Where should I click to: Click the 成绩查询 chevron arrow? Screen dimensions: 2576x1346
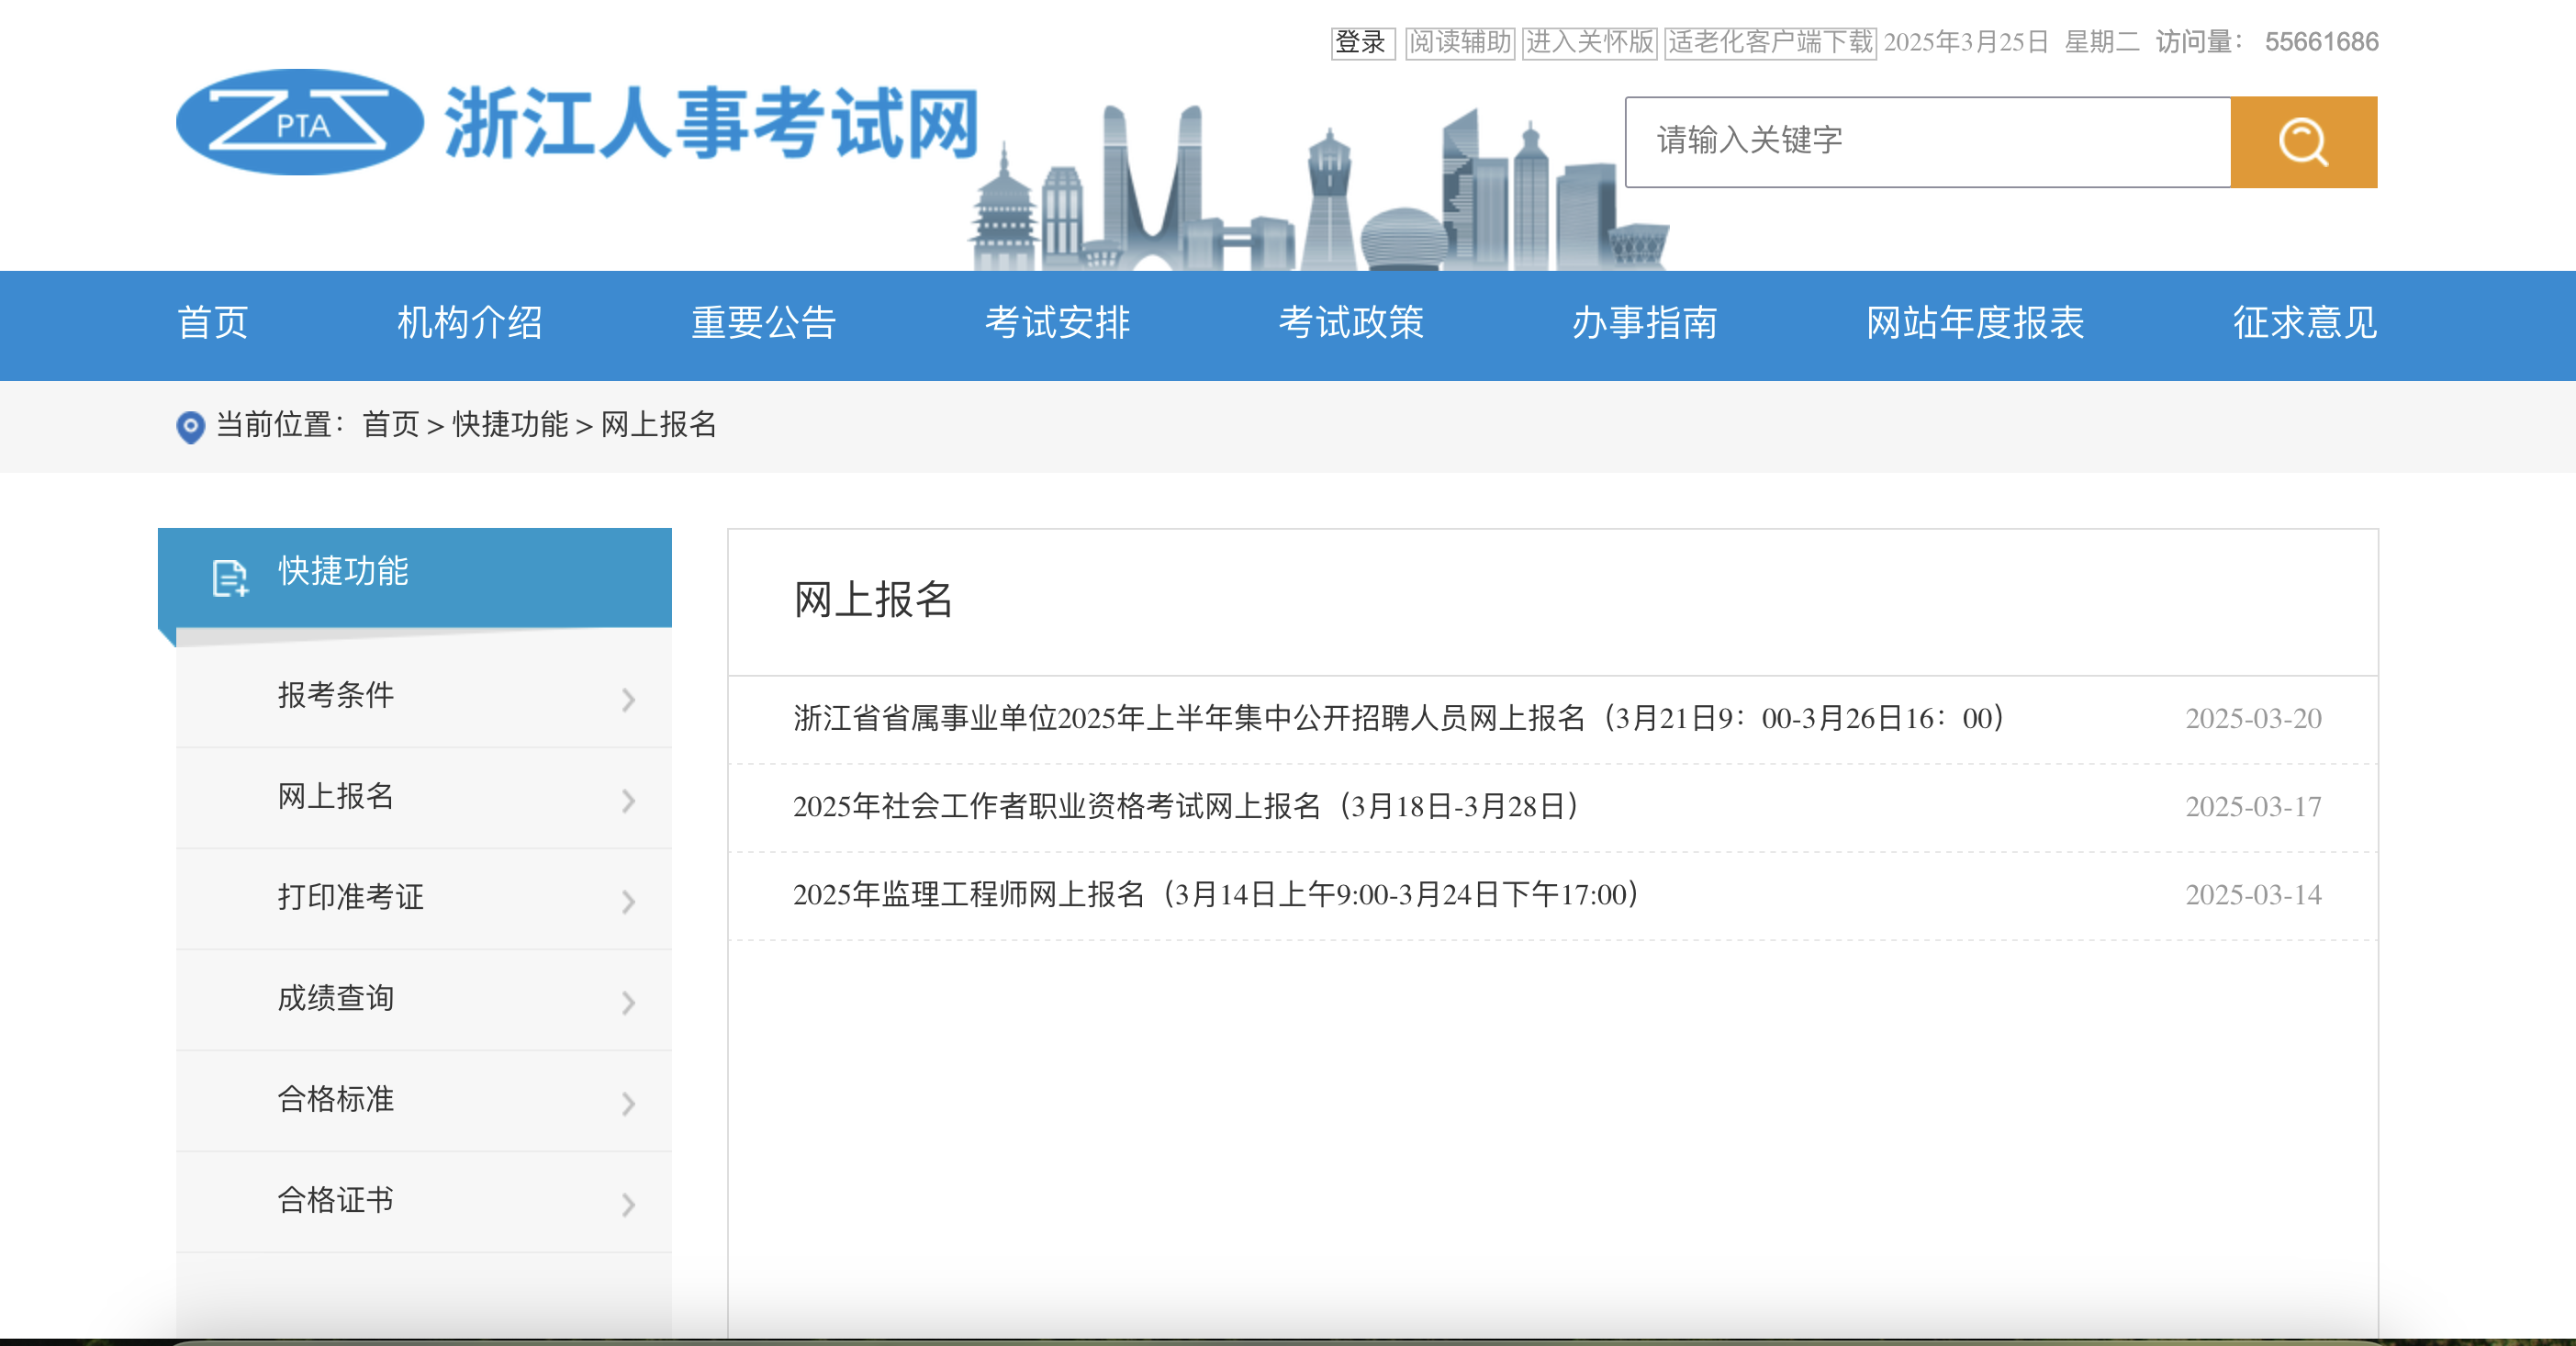click(628, 1002)
